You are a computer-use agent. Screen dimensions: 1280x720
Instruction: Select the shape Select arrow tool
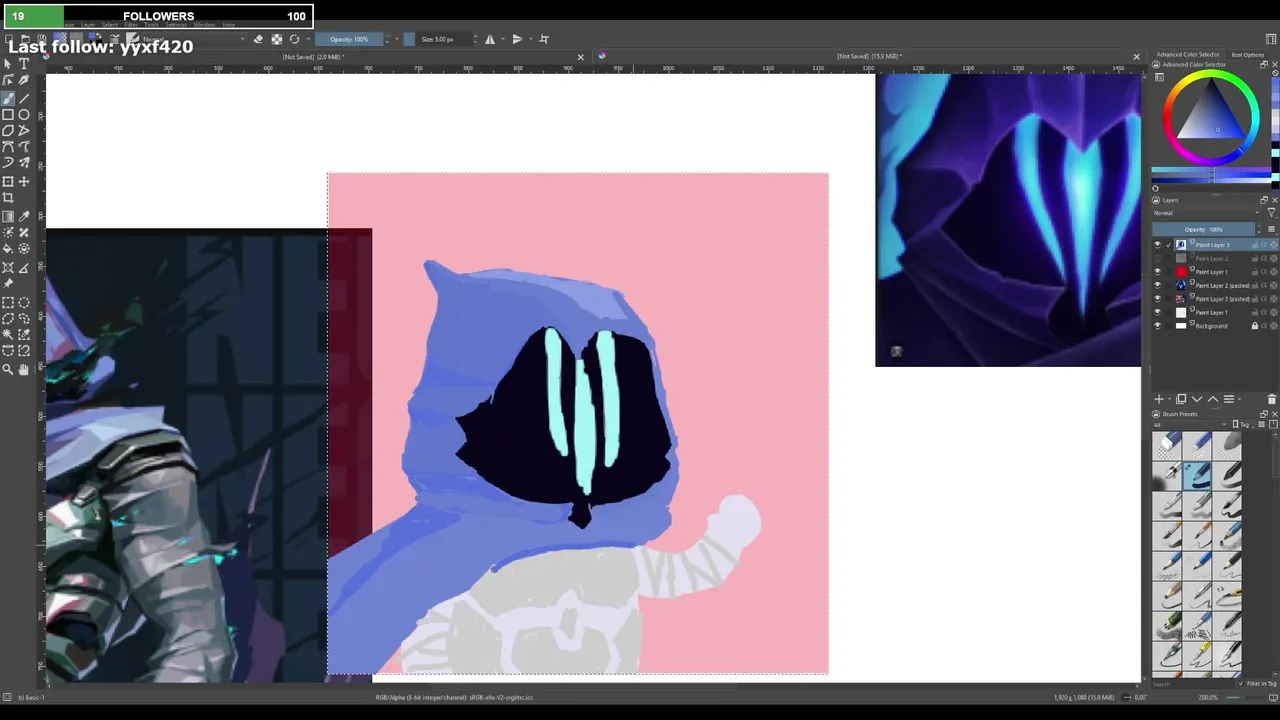tap(8, 64)
